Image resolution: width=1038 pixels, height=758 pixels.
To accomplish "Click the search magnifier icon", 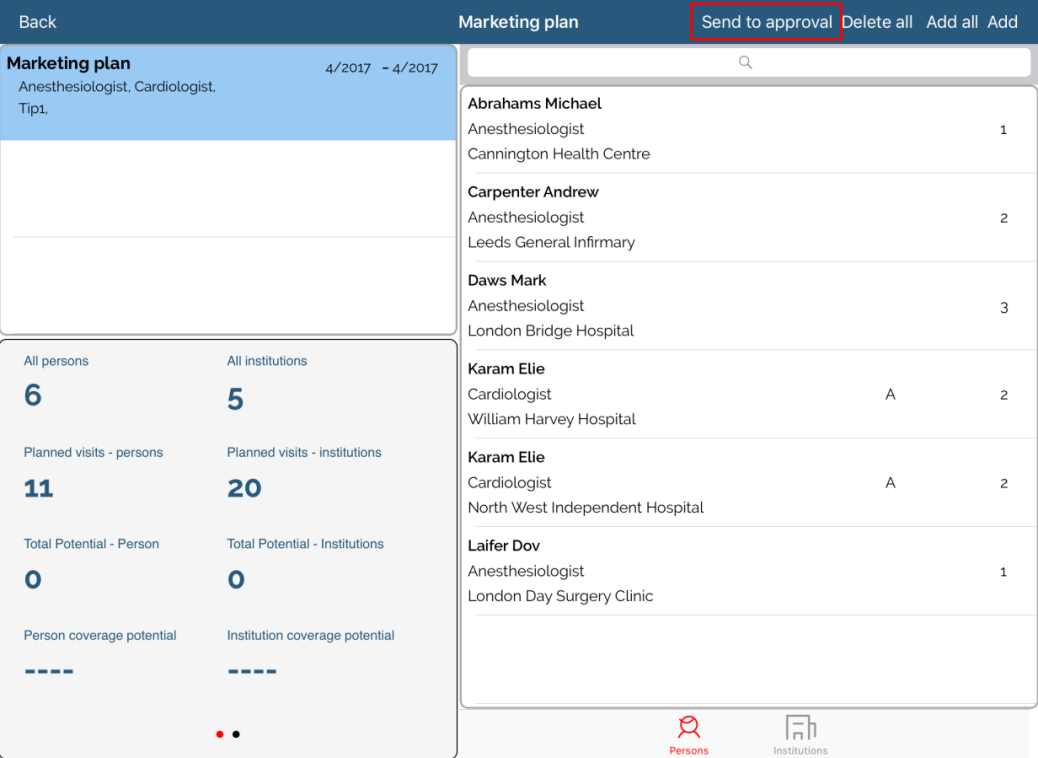I will [x=745, y=62].
